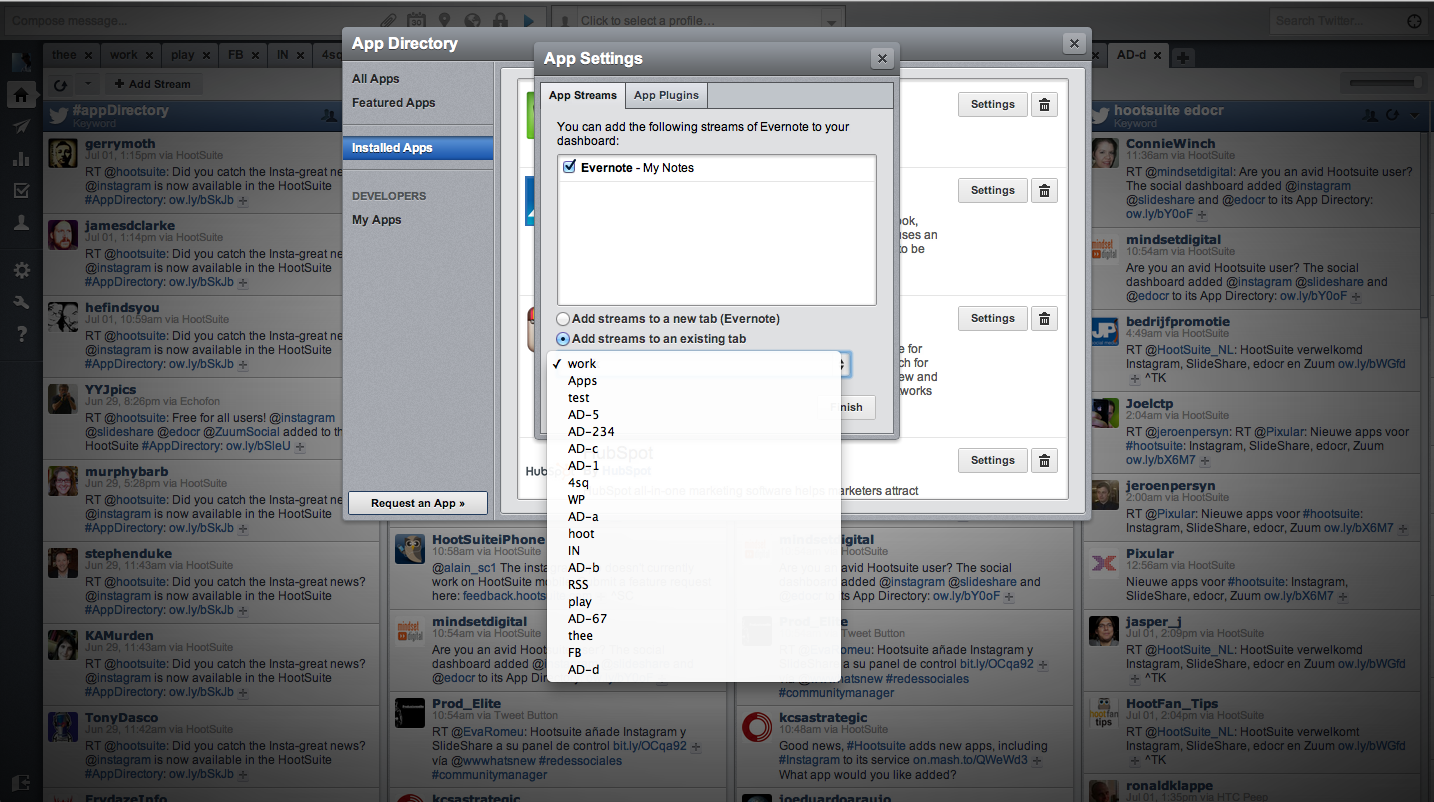Image resolution: width=1434 pixels, height=802 pixels.
Task: Switch to the App Streams tab
Action: (583, 95)
